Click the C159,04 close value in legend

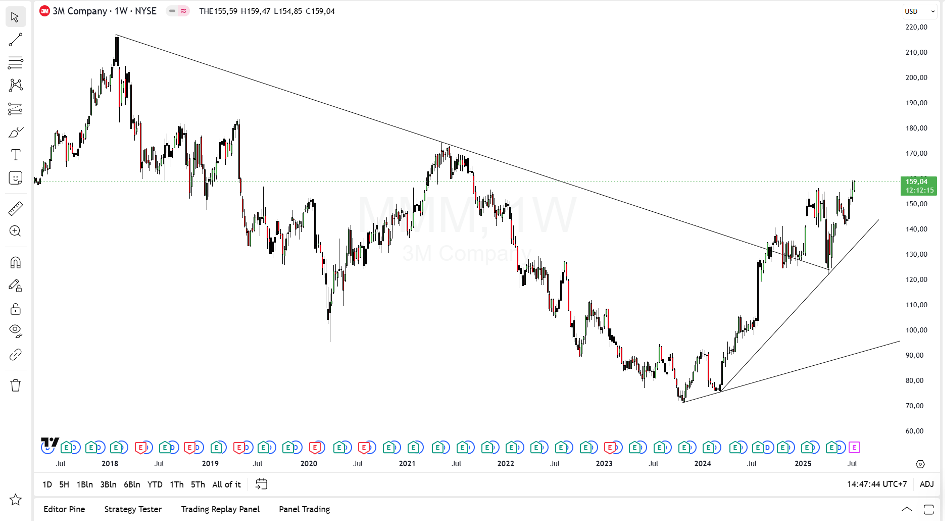click(320, 11)
